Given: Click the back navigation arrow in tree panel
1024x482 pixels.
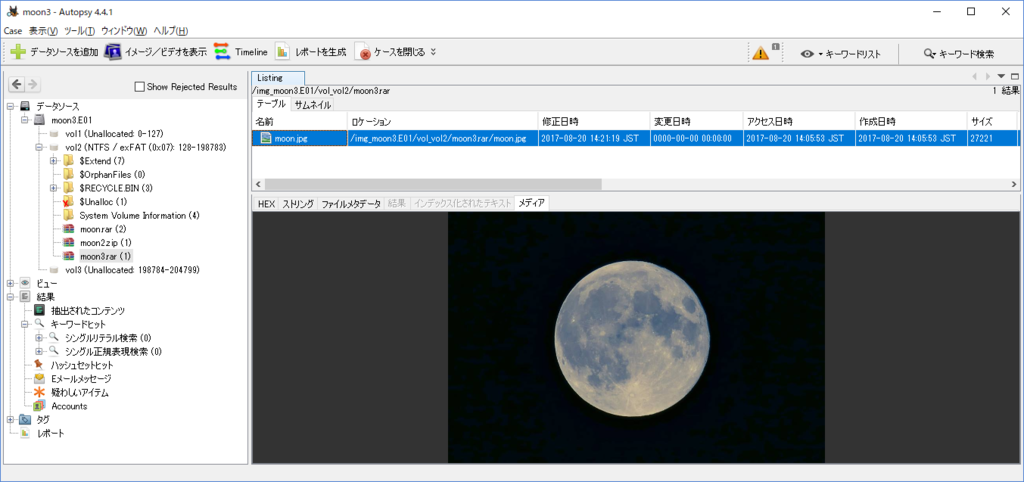Looking at the screenshot, I should point(17,84).
